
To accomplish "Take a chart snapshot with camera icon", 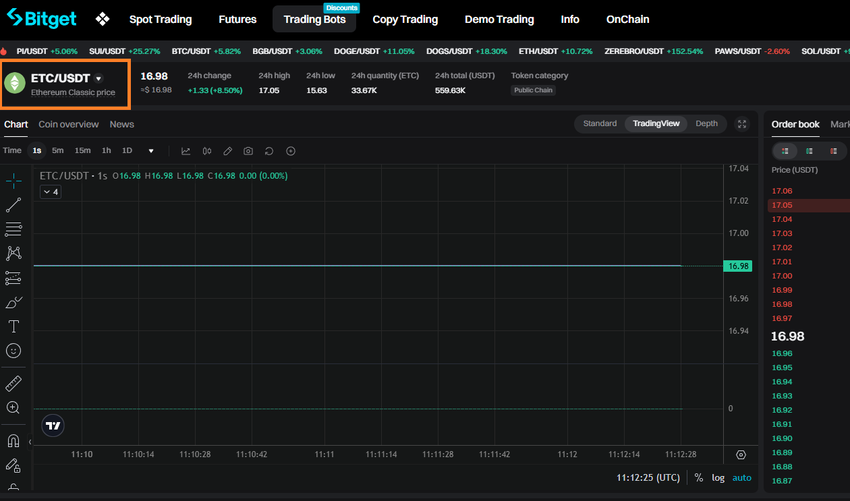I will [x=248, y=151].
